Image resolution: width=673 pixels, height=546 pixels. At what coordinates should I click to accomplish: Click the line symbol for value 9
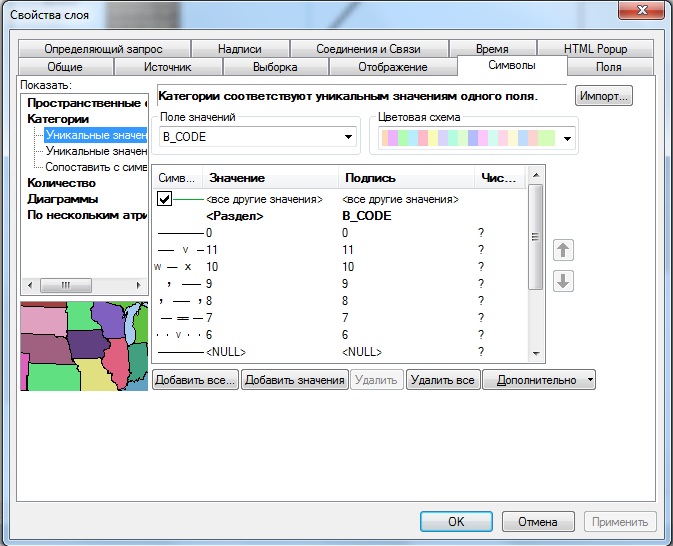(183, 284)
